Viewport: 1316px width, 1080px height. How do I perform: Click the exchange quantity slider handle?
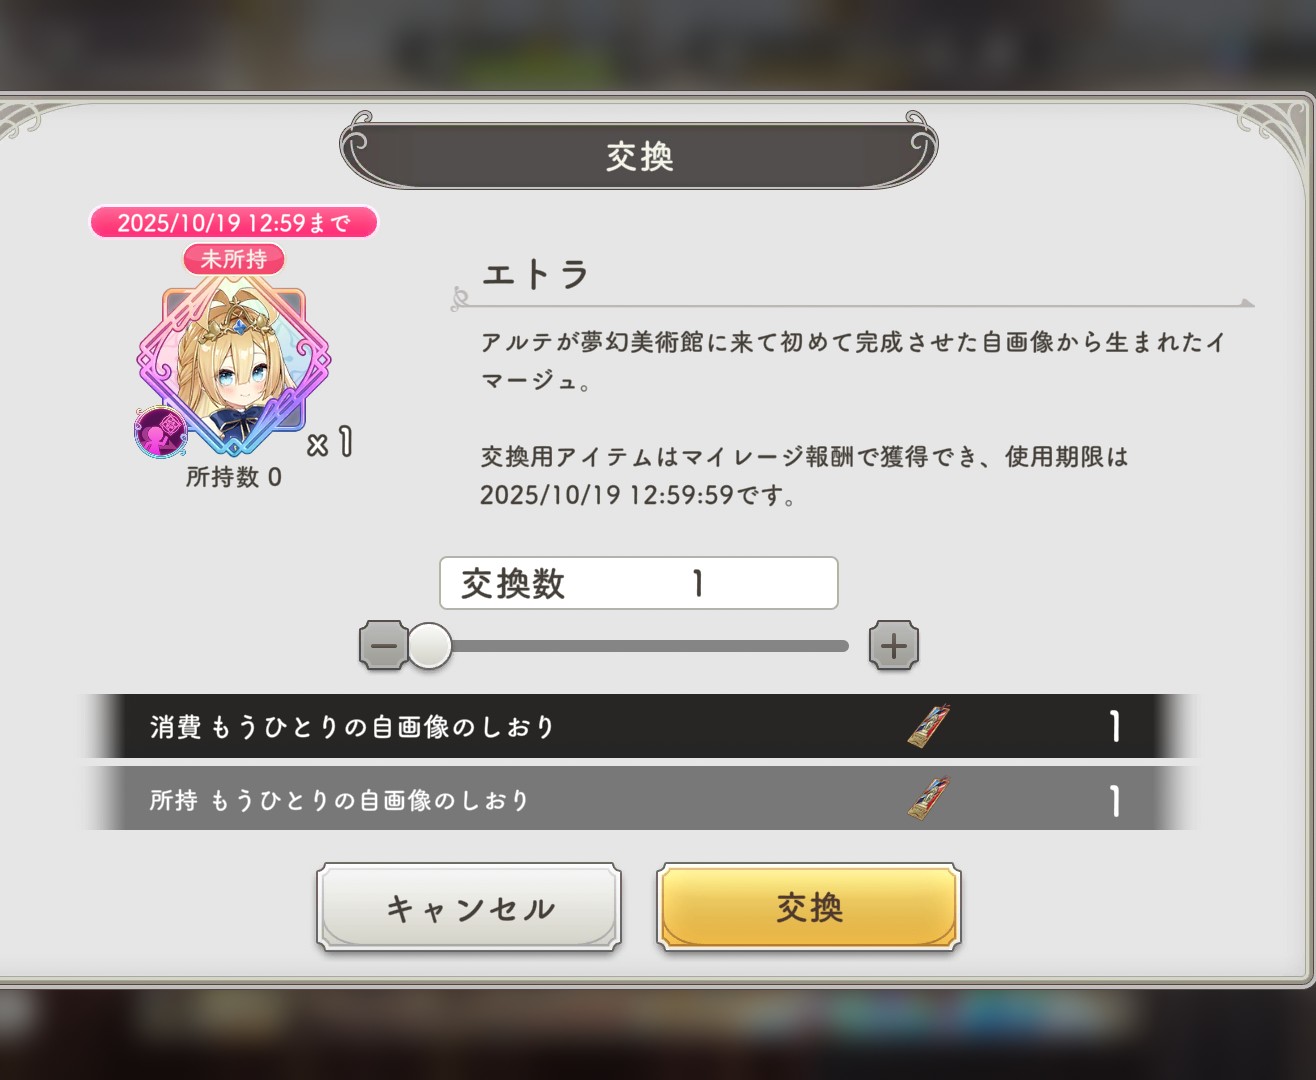pos(430,645)
